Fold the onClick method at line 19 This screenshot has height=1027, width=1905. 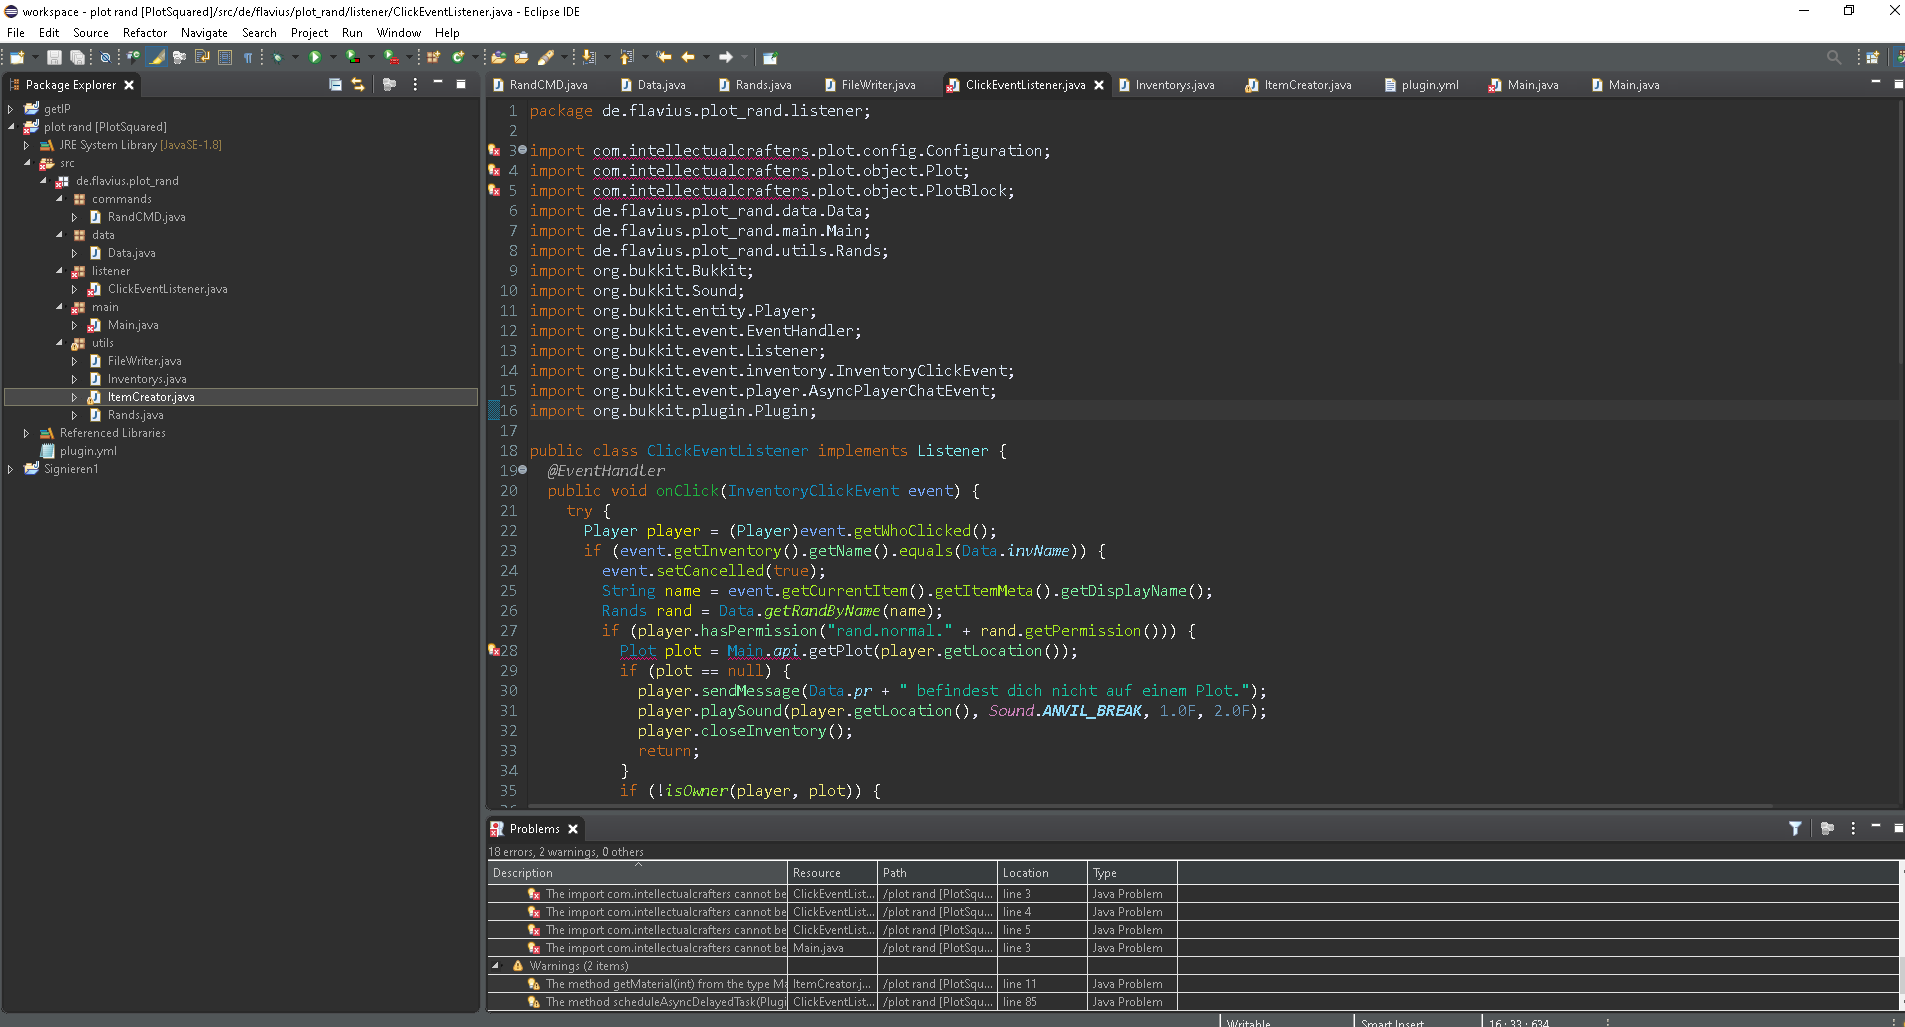click(x=522, y=470)
